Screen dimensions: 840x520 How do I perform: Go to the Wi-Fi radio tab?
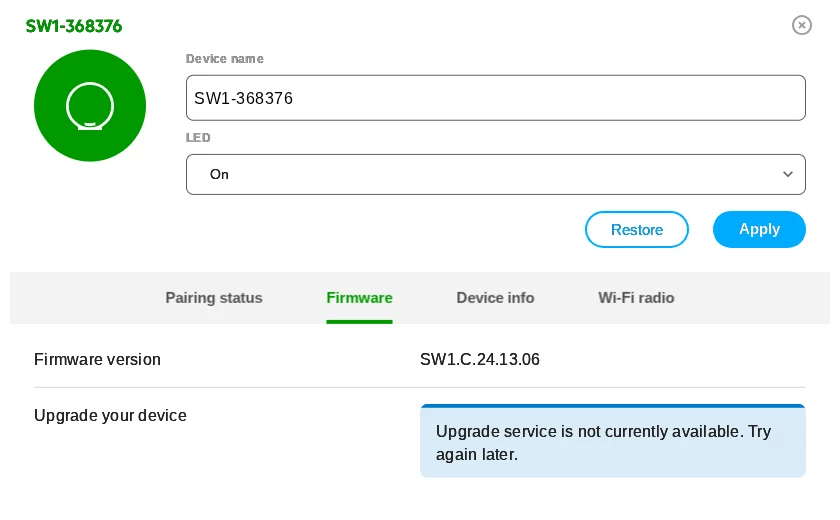636,298
